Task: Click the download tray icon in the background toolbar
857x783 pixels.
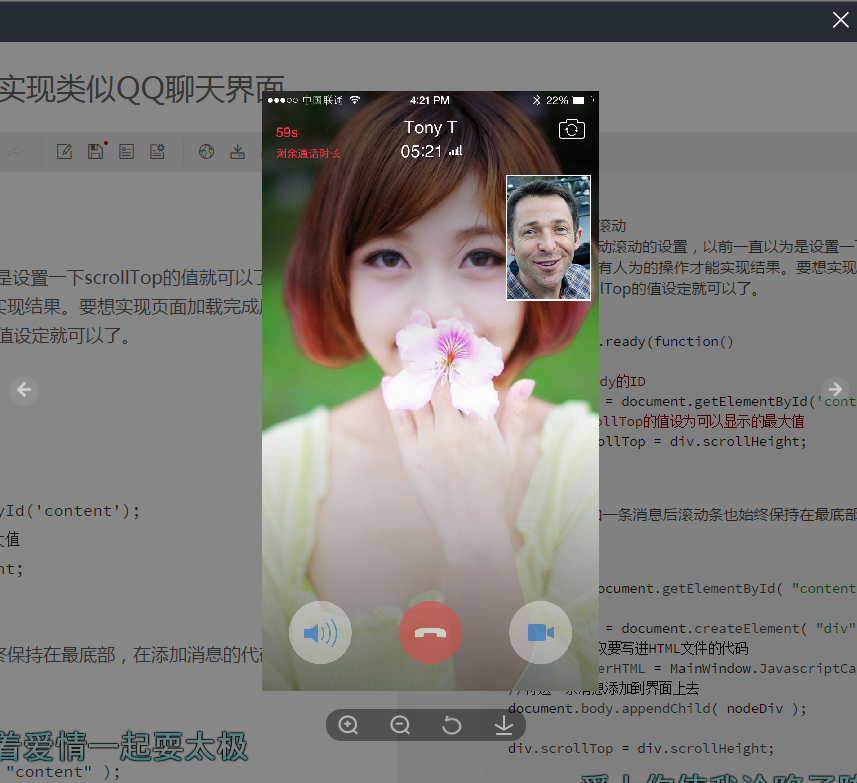Action: coord(237,151)
